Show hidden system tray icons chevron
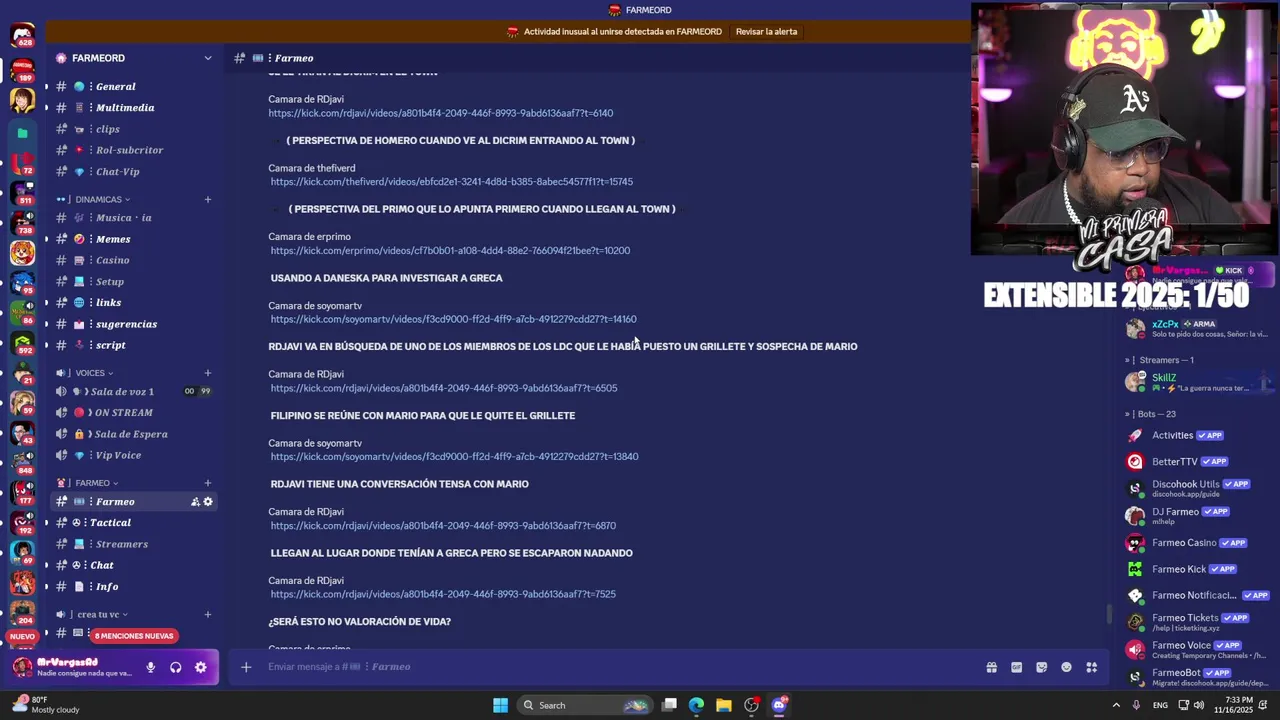 (1116, 705)
